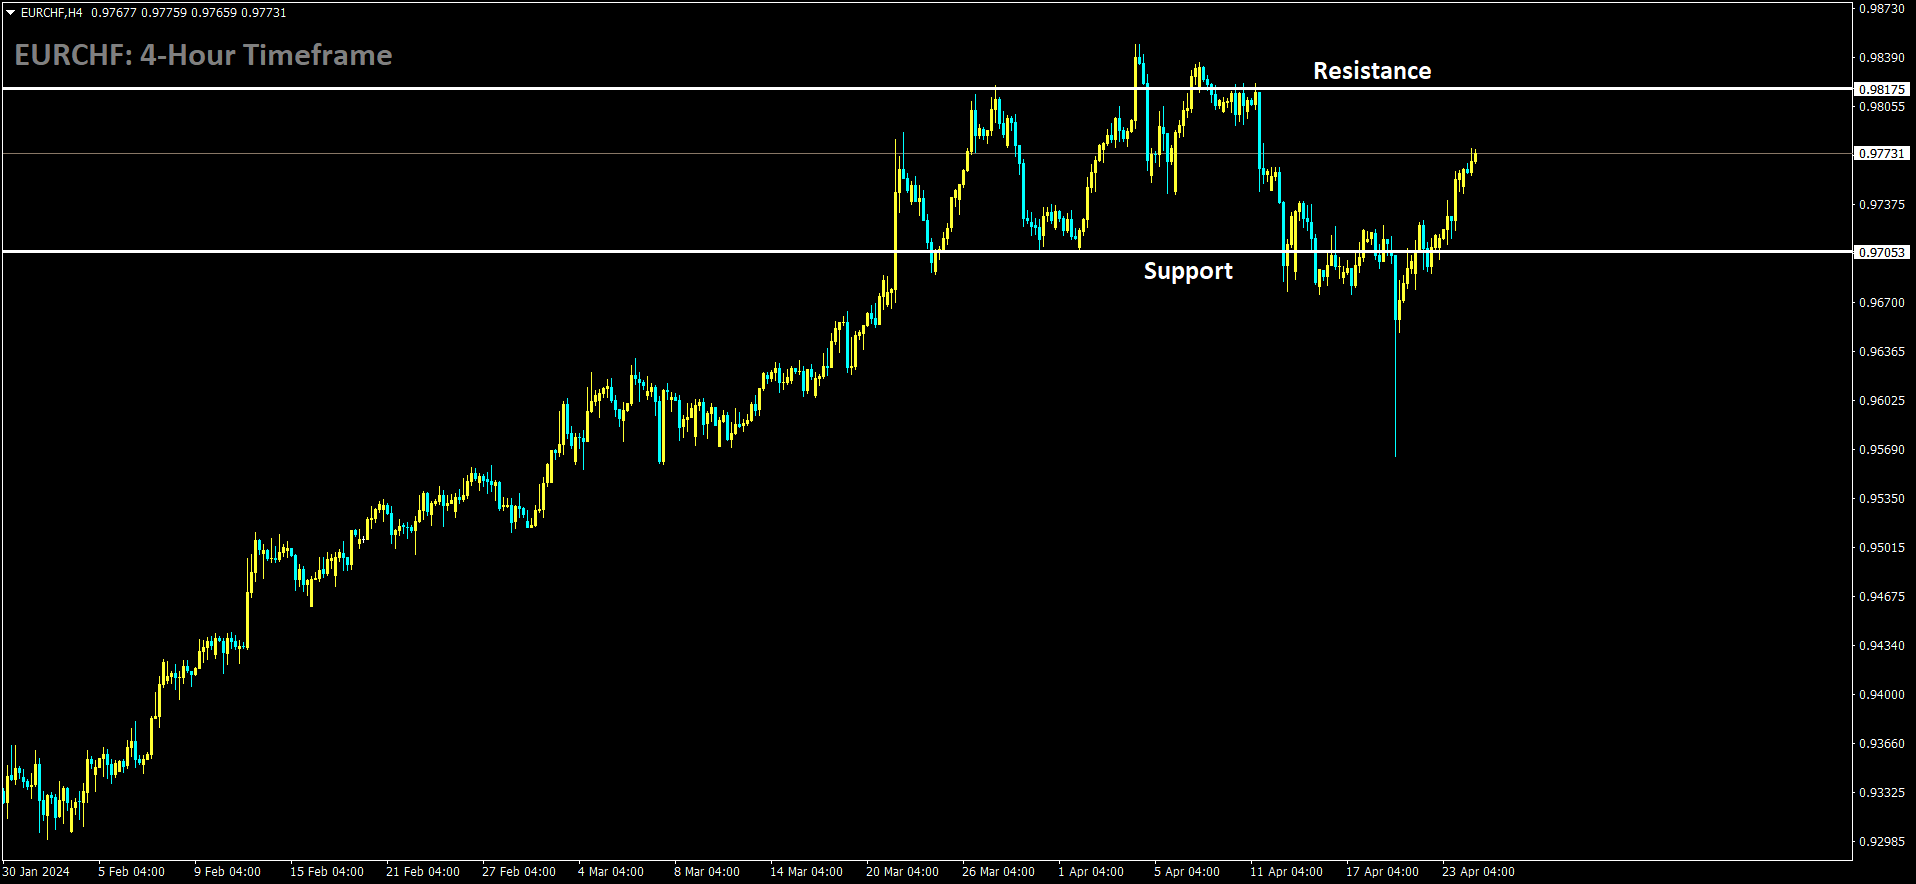The width and height of the screenshot is (1916, 884).
Task: Click the 0.98175 resistance price tag
Action: [1882, 89]
